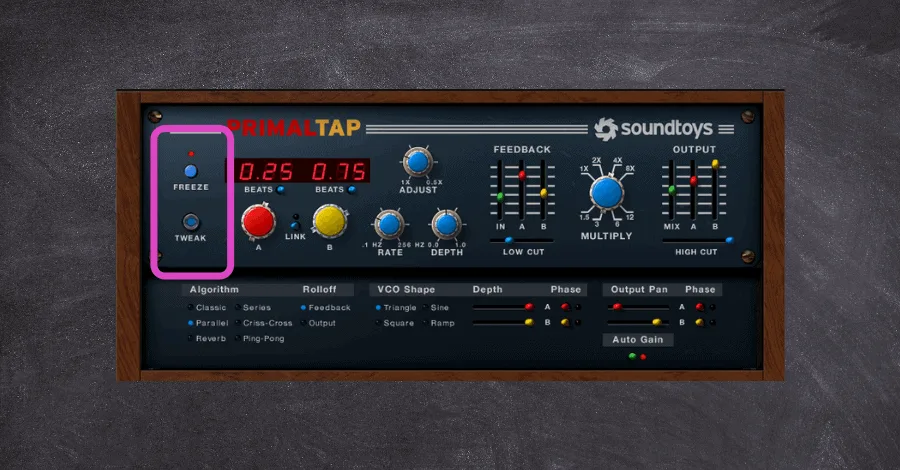
Task: Click the Output Mix green fader
Action: point(672,190)
